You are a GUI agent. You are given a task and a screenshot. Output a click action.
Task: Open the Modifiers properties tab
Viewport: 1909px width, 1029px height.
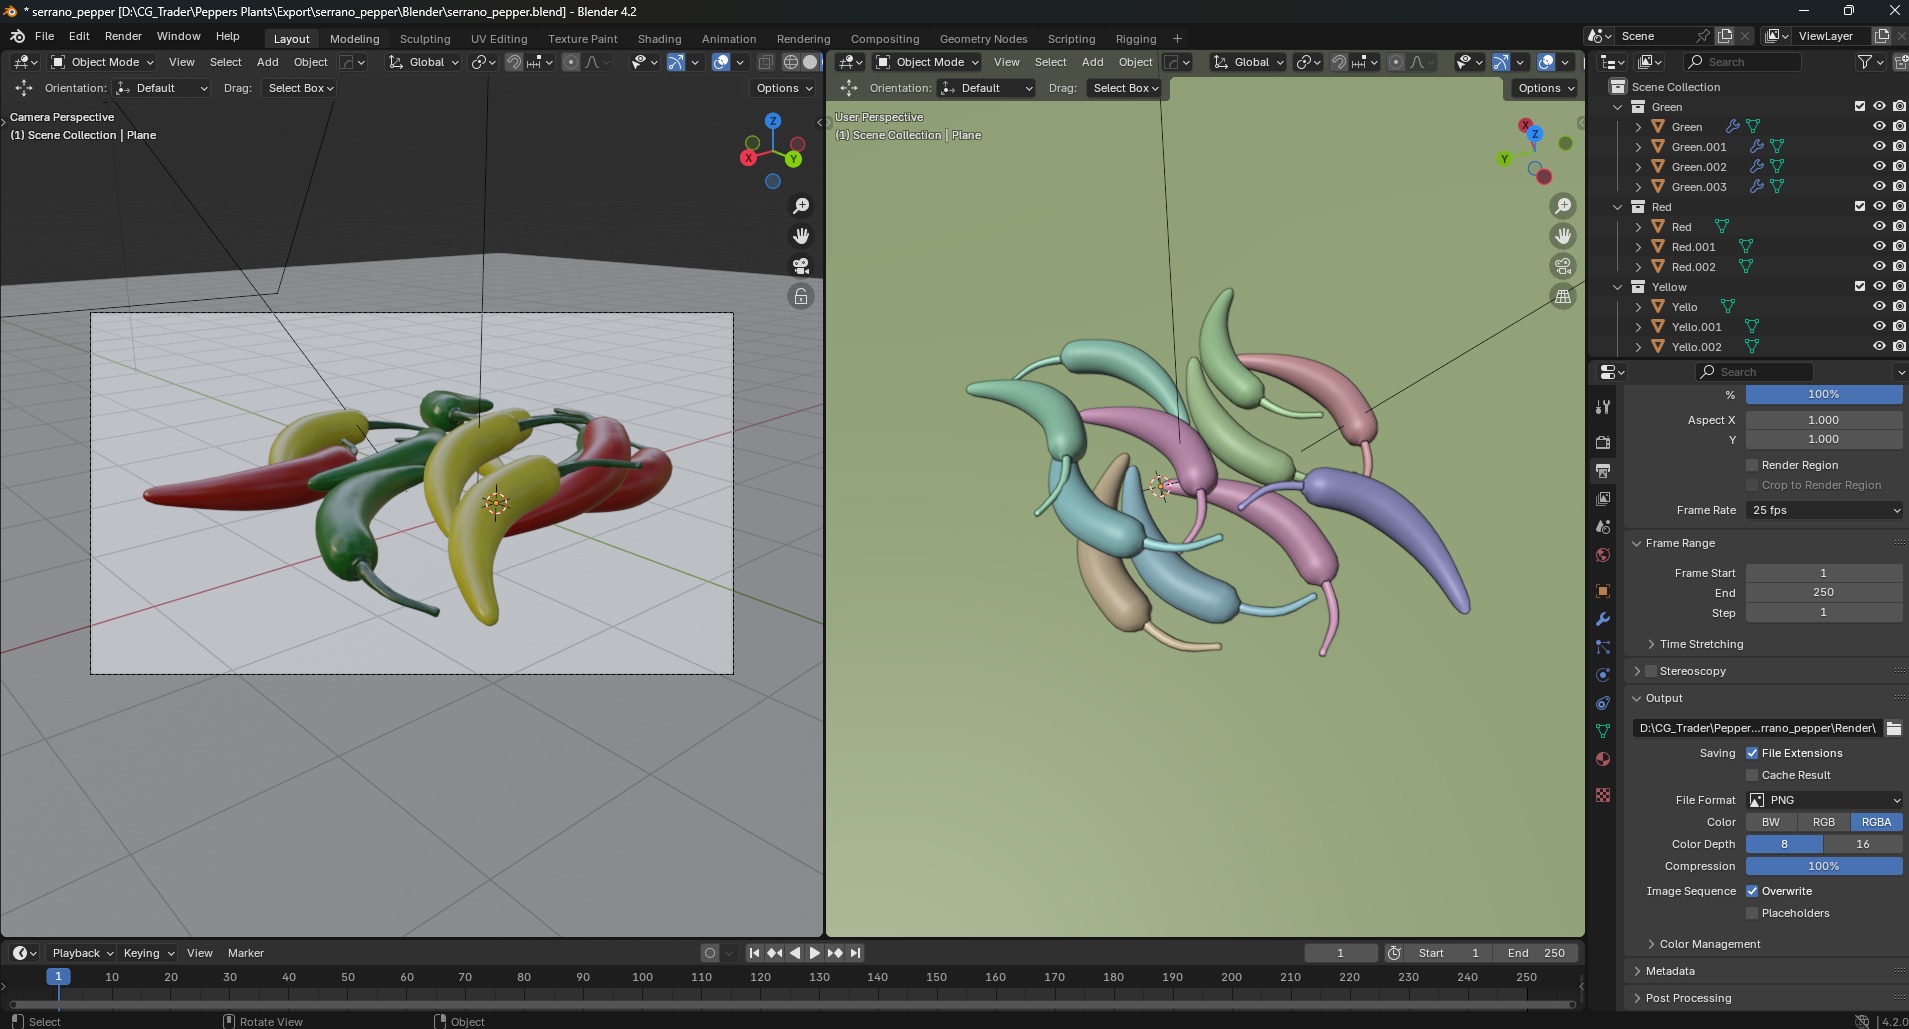[x=1603, y=619]
